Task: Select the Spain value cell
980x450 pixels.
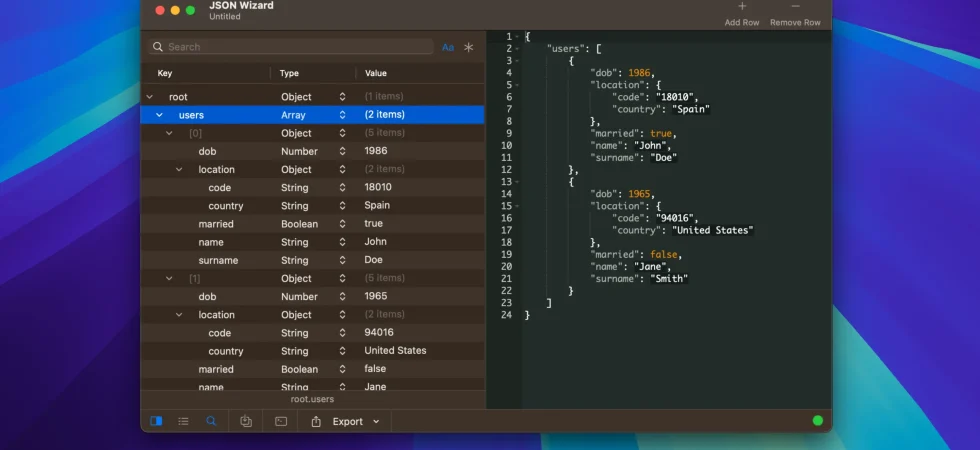Action: point(377,206)
